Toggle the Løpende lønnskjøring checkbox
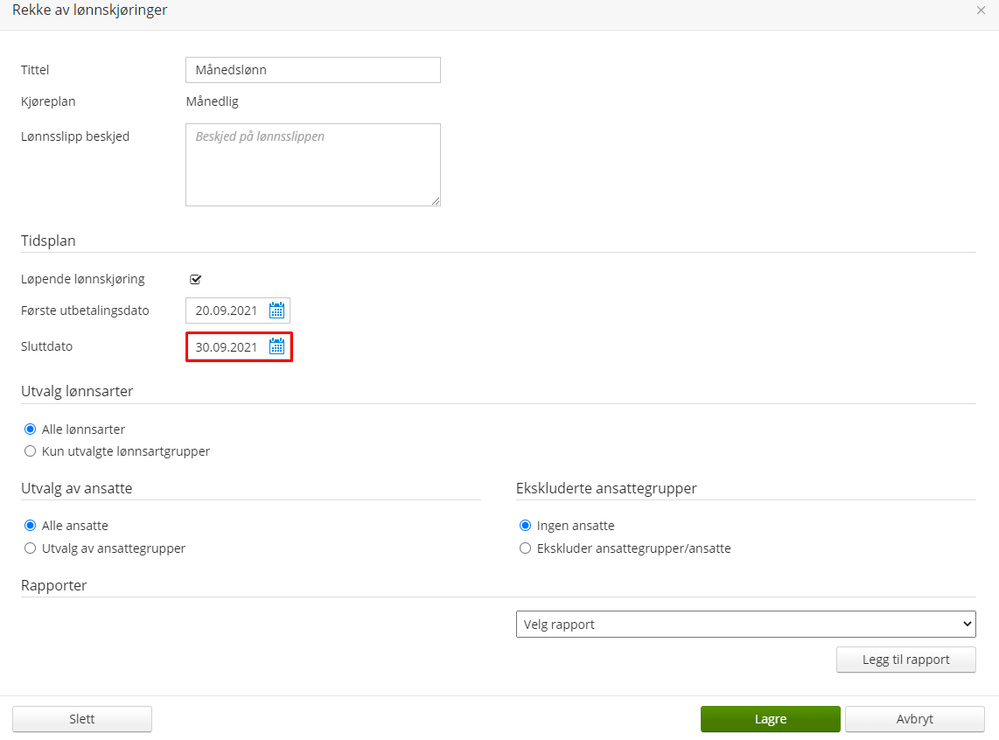999x740 pixels. [x=196, y=279]
